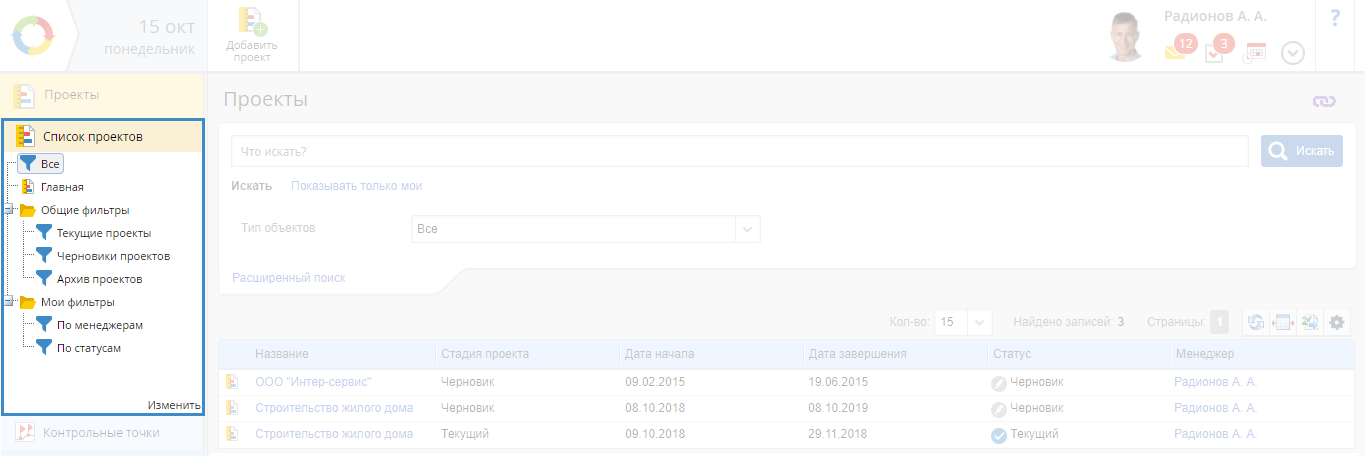Sort by Дата завершения column header
Viewport: 1365px width, 456px height.
[x=858, y=354]
